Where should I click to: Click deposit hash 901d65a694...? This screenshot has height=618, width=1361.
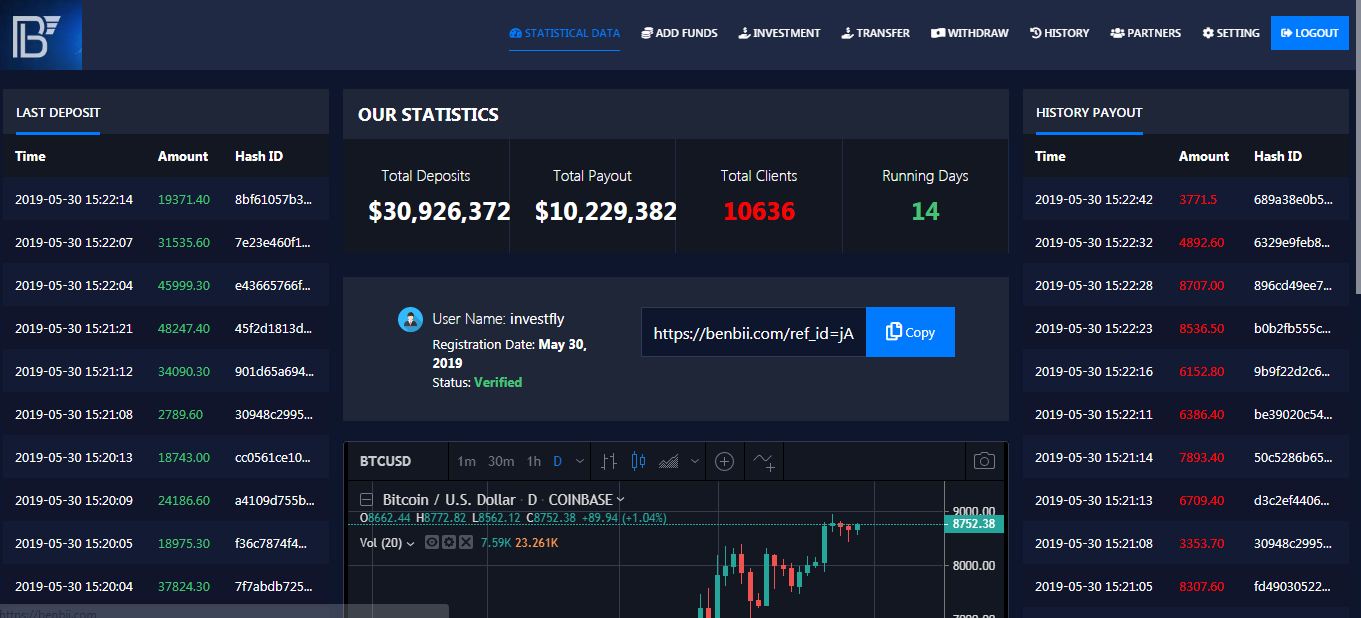(x=275, y=371)
